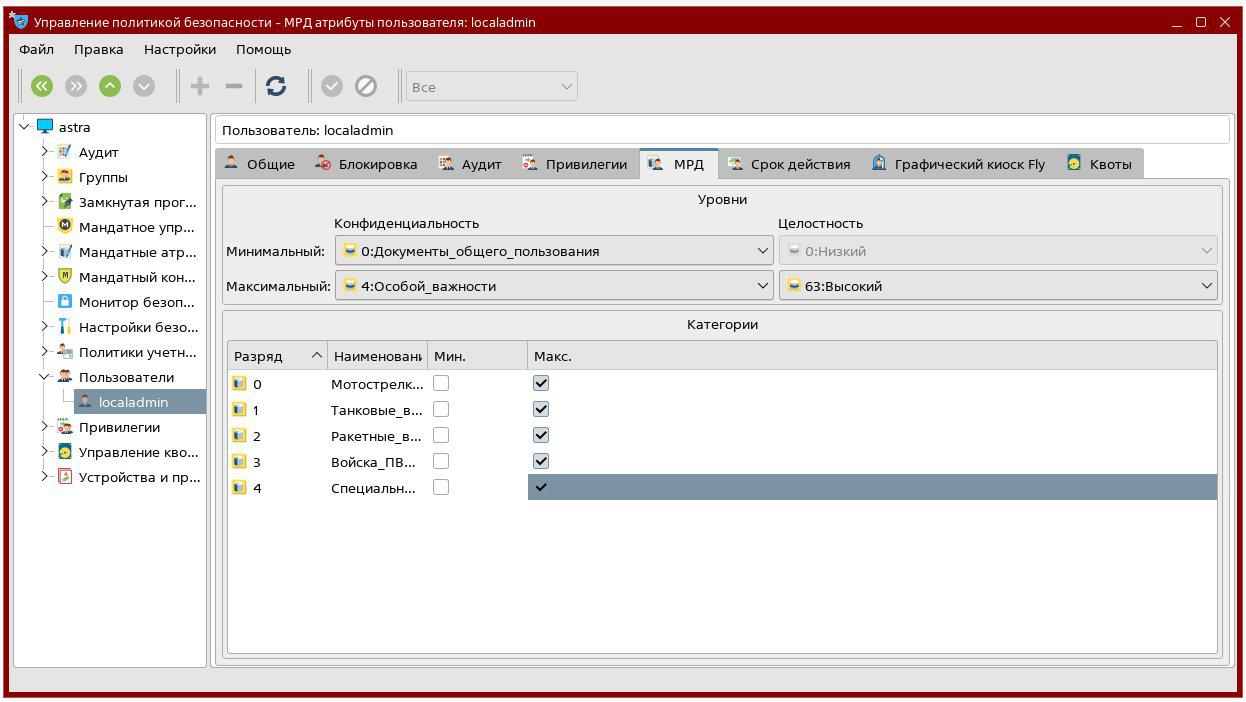Click the green double-left arrow navigation icon
Viewport: 1246px width, 702px height.
click(41, 87)
